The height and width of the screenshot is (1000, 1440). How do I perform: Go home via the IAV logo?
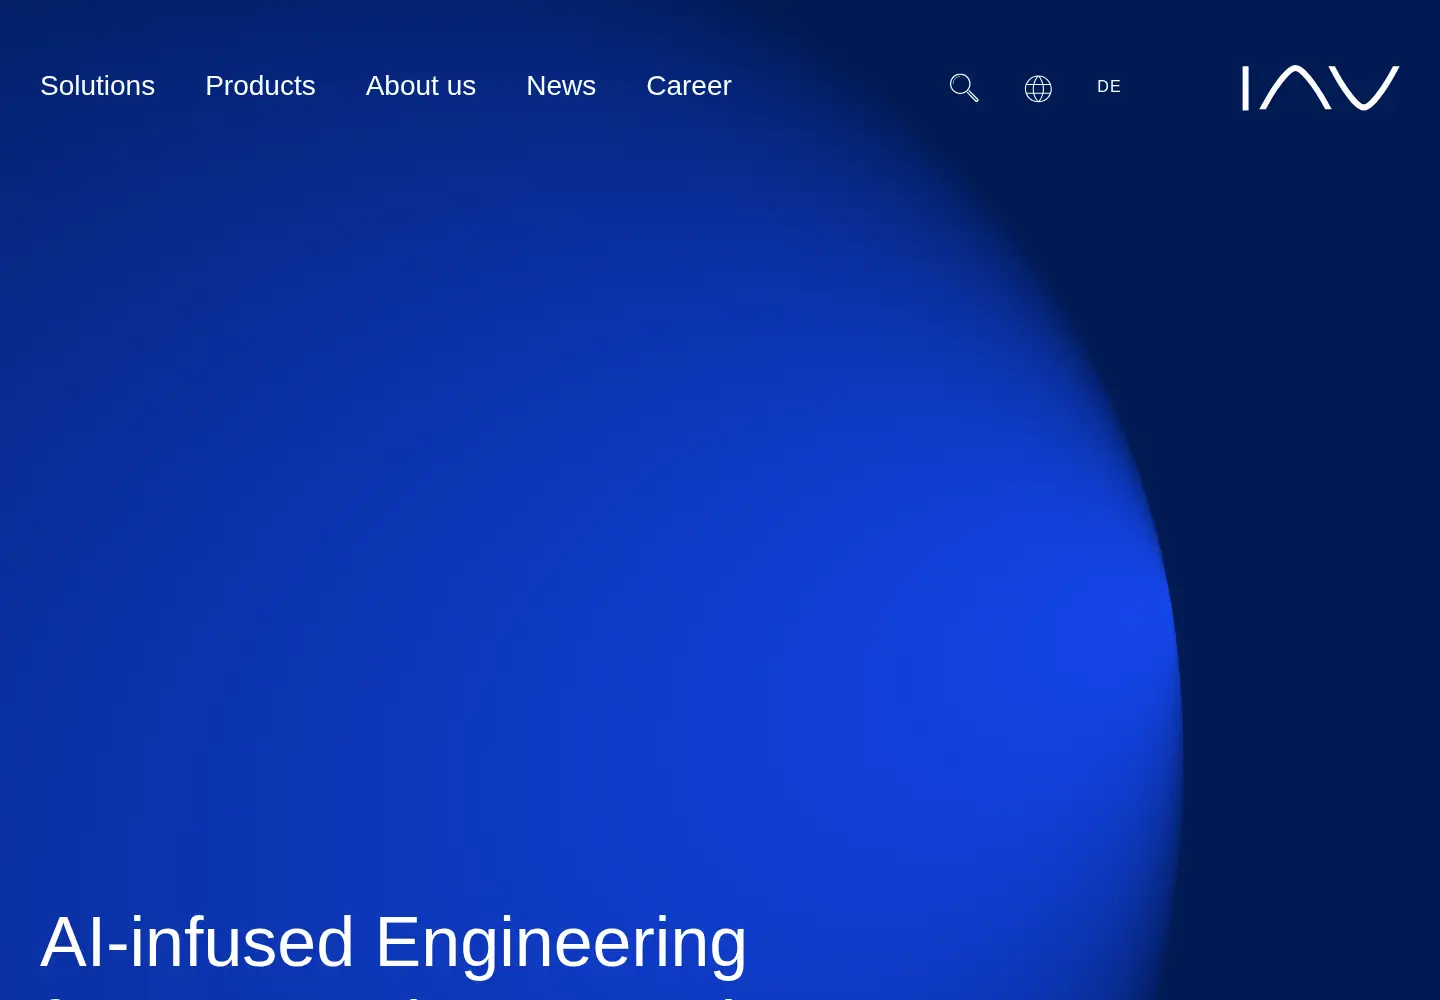(x=1320, y=88)
